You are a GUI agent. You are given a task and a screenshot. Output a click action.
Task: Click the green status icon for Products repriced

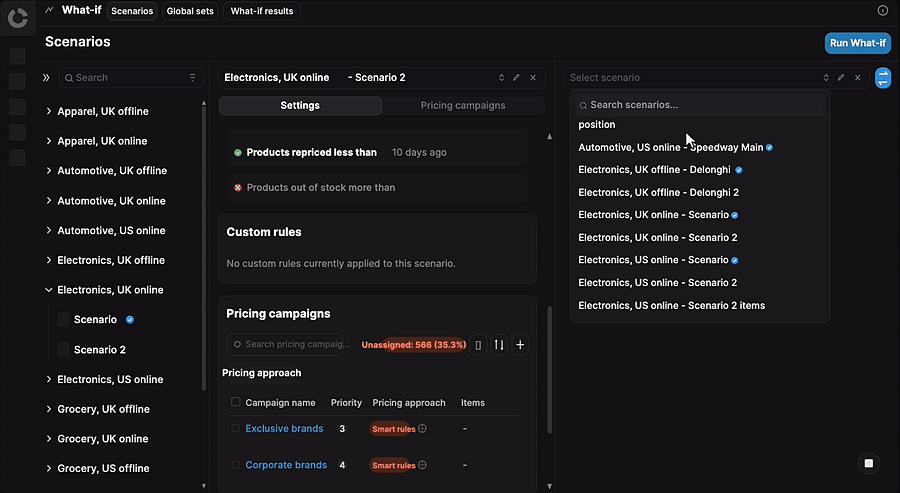click(x=238, y=153)
